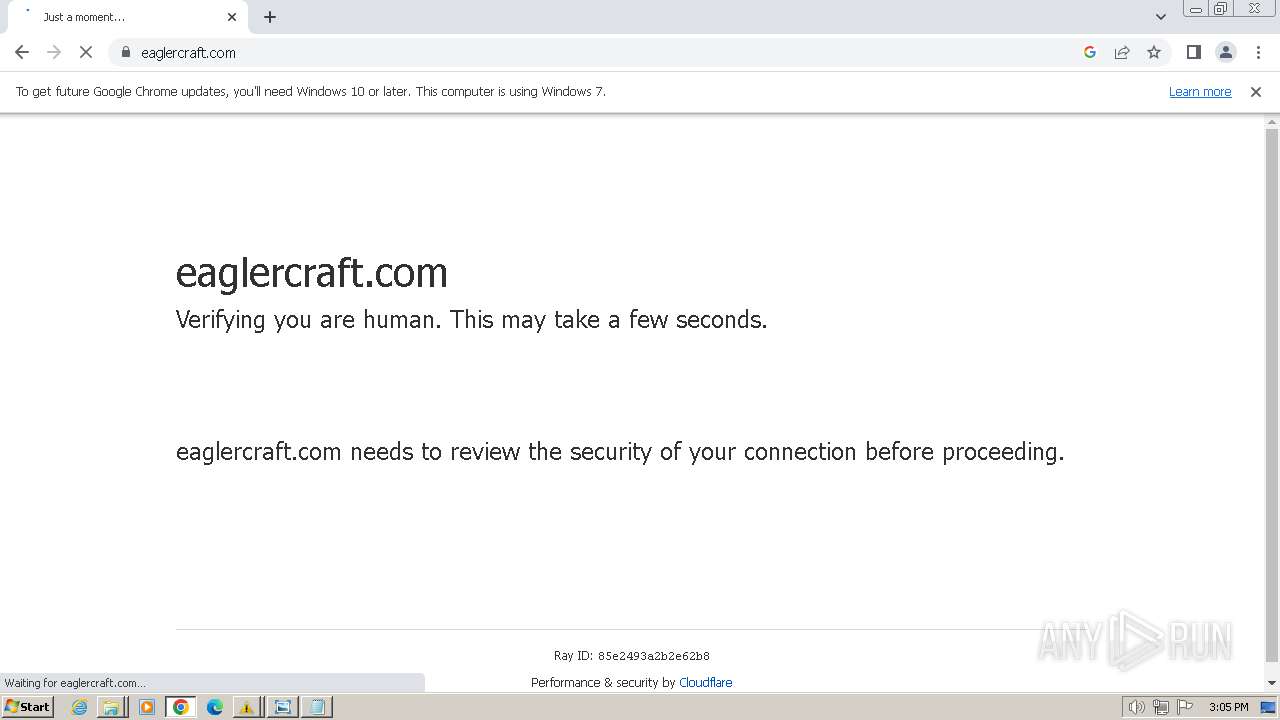Open Microsoft Edge from taskbar
This screenshot has height=720, width=1280.
coord(215,707)
